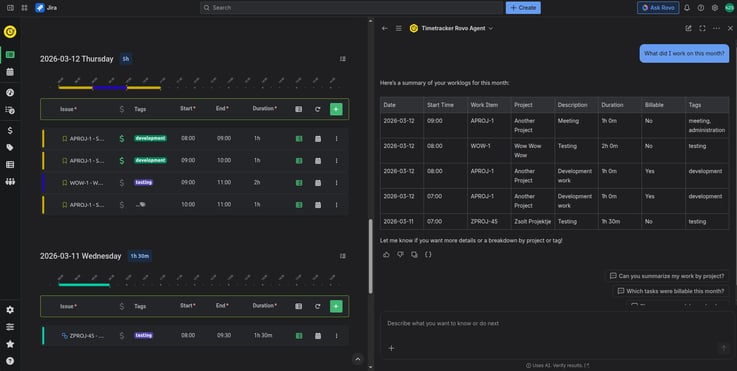737x371 pixels.
Task: Show response source with the braces icon
Action: [x=428, y=254]
